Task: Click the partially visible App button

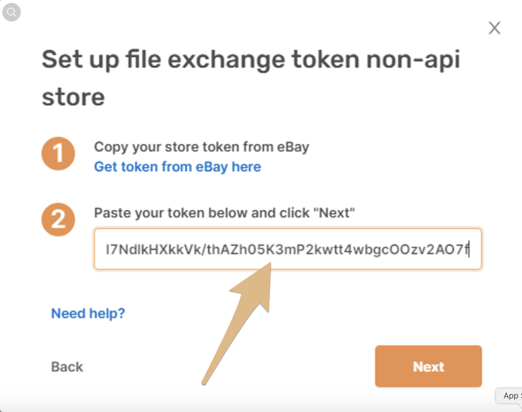Action: tap(509, 396)
